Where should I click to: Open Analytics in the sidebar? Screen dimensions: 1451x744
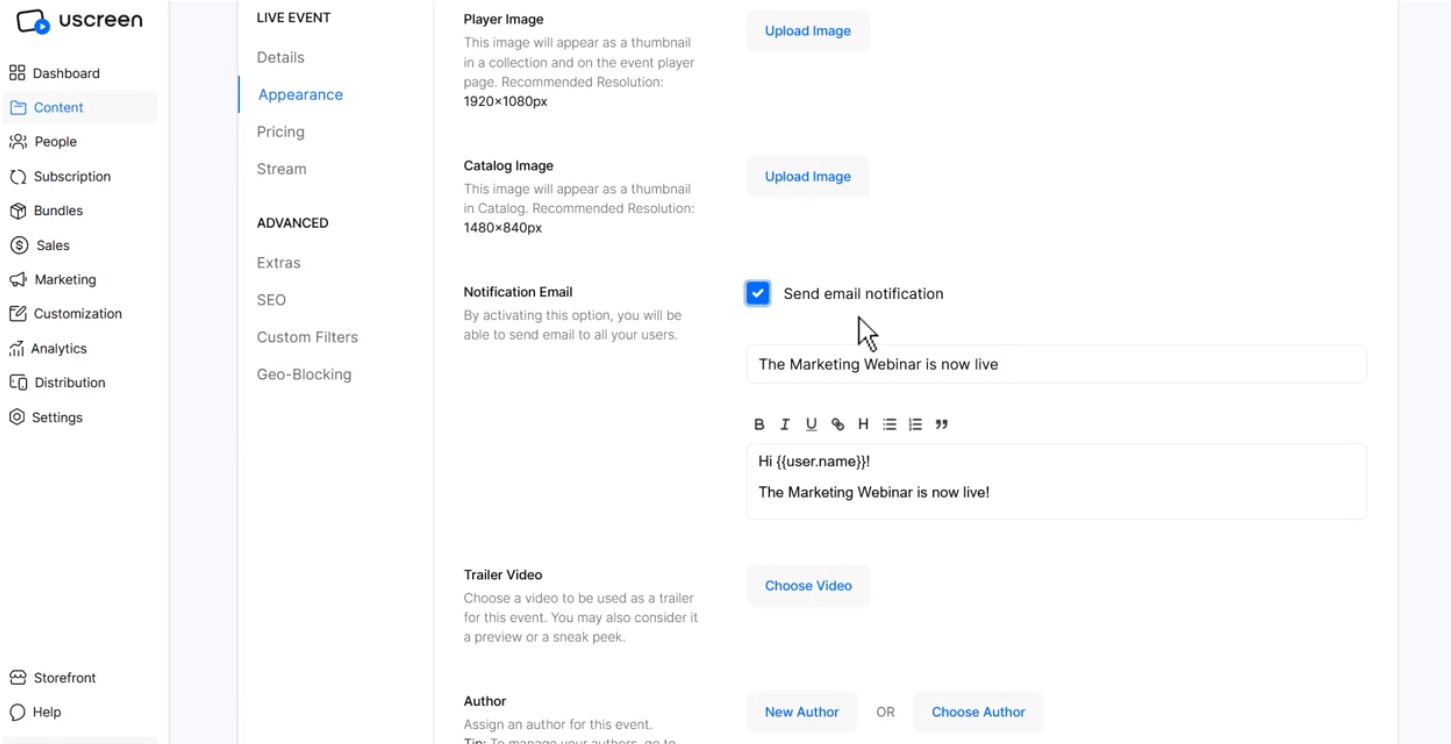[59, 349]
